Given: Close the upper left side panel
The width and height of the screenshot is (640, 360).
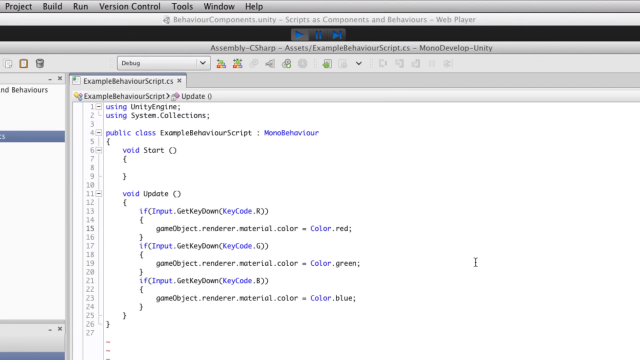Looking at the screenshot, I should click(x=60, y=78).
